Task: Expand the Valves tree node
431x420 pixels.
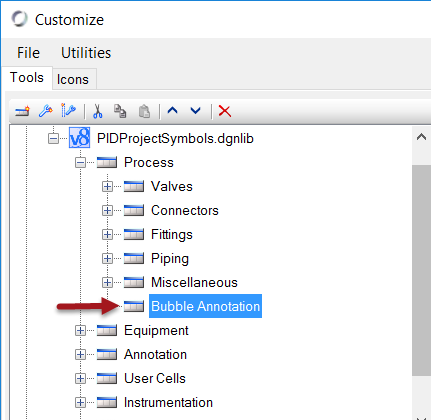Action: click(x=107, y=186)
